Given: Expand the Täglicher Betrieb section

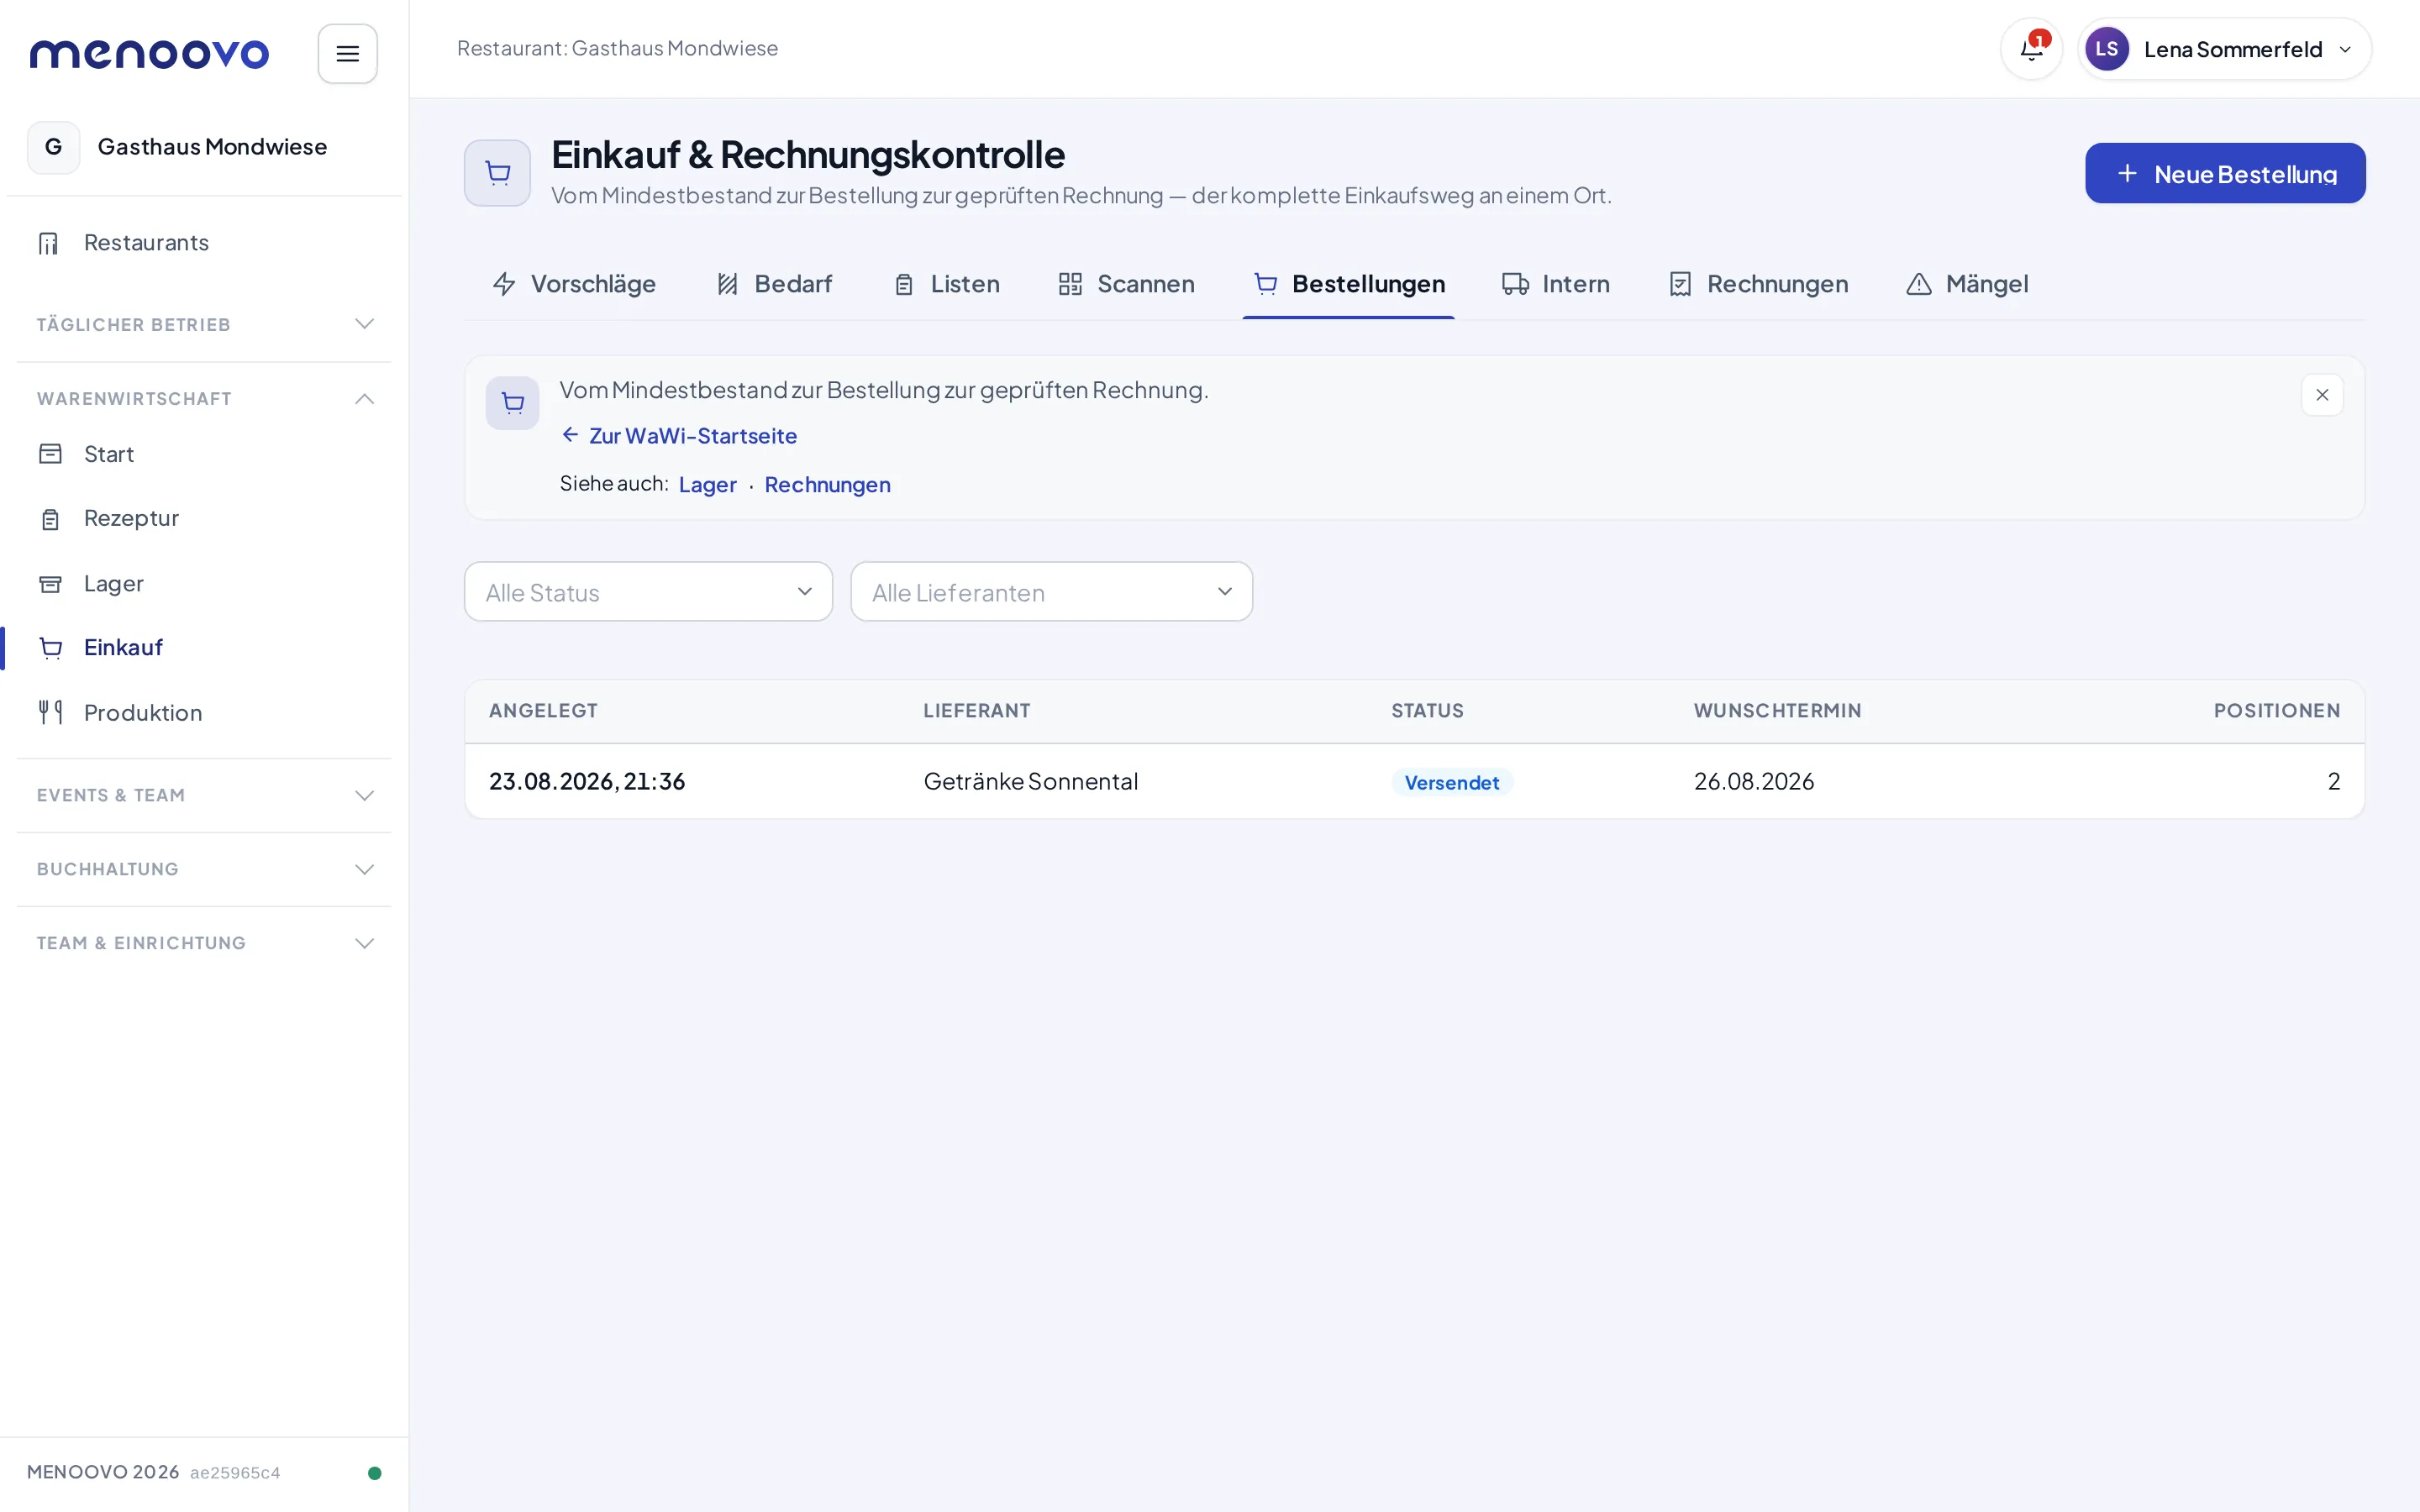Looking at the screenshot, I should [204, 324].
